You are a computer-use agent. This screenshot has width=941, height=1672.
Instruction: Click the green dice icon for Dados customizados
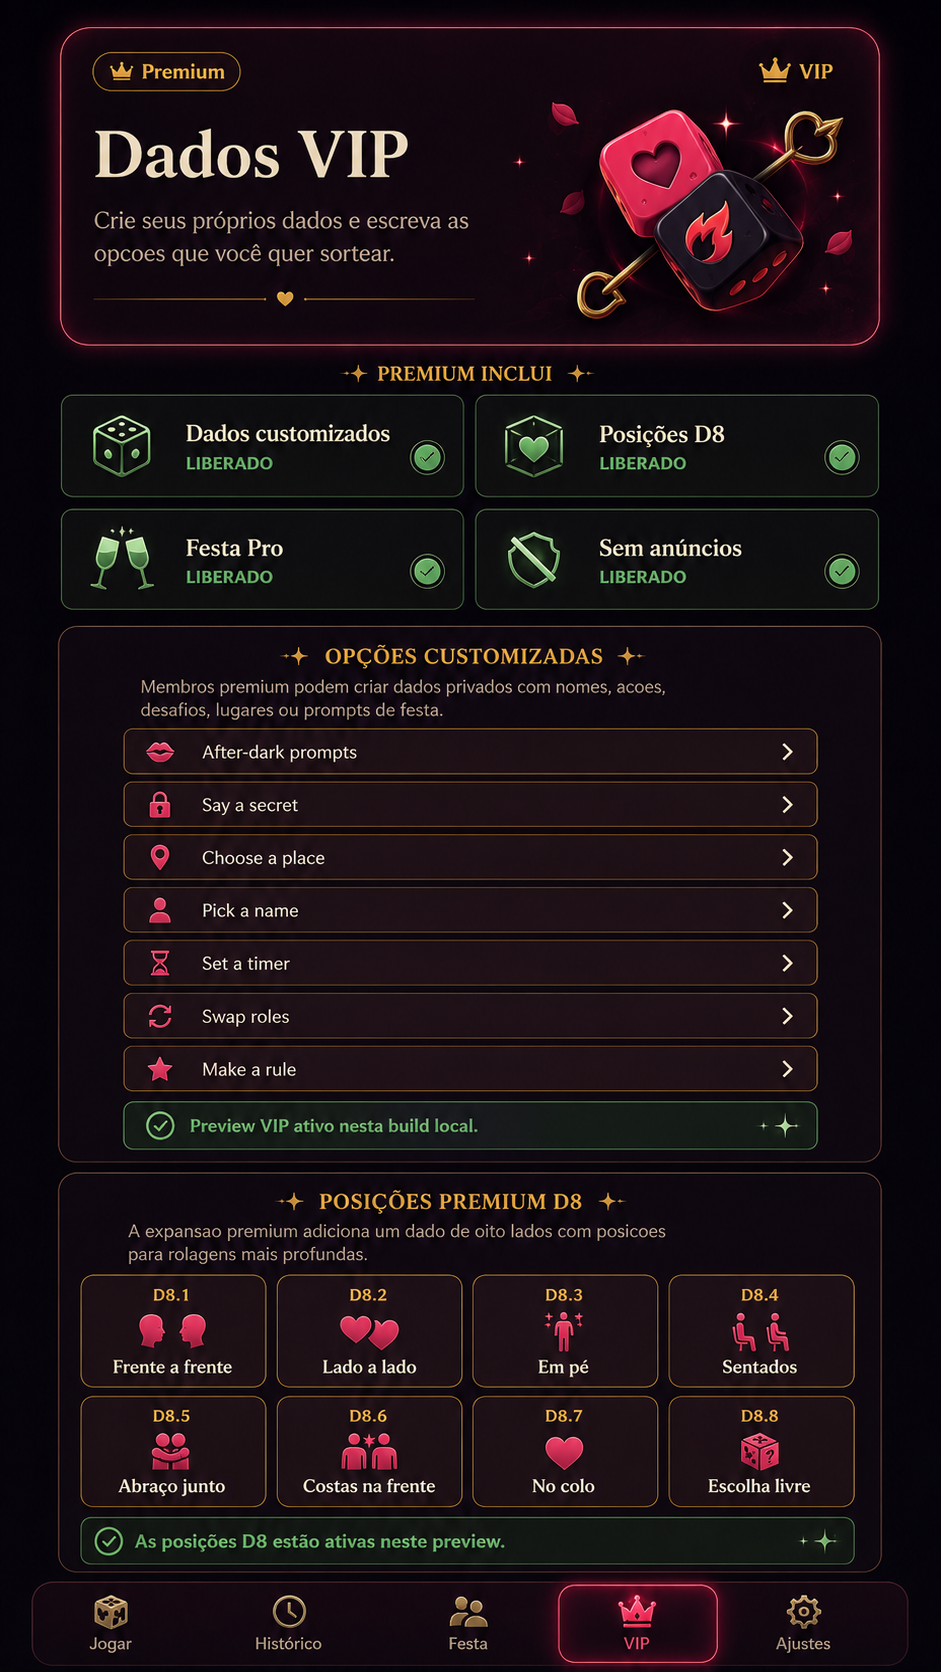(x=122, y=445)
